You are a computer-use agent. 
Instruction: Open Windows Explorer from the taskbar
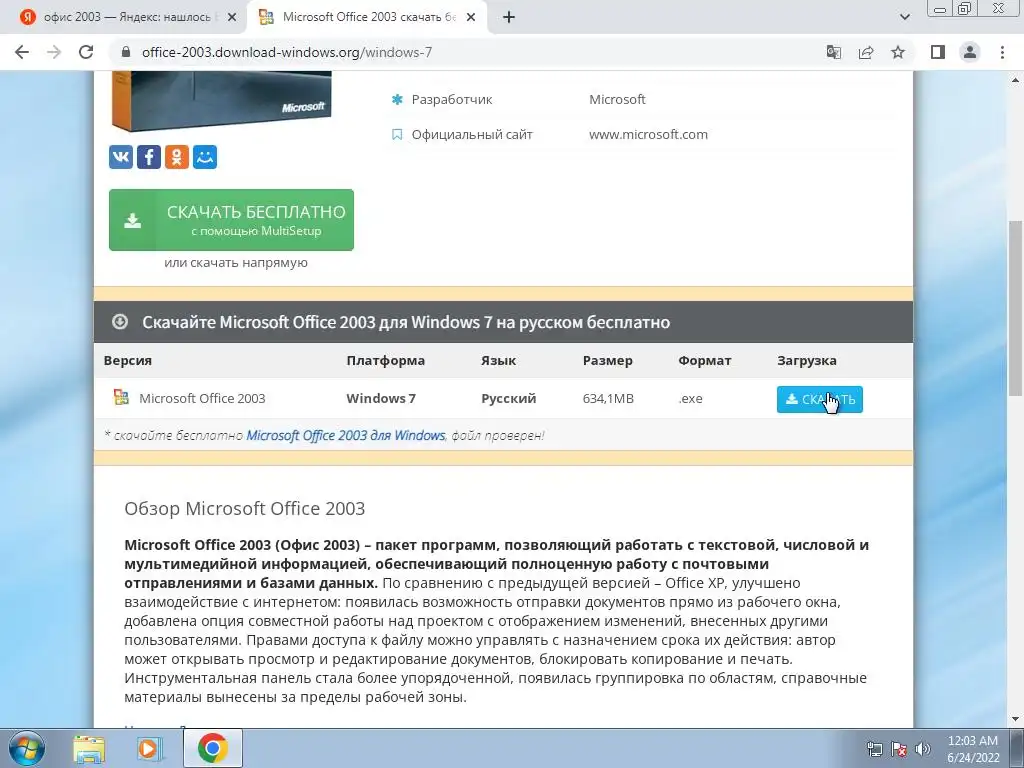[89, 749]
